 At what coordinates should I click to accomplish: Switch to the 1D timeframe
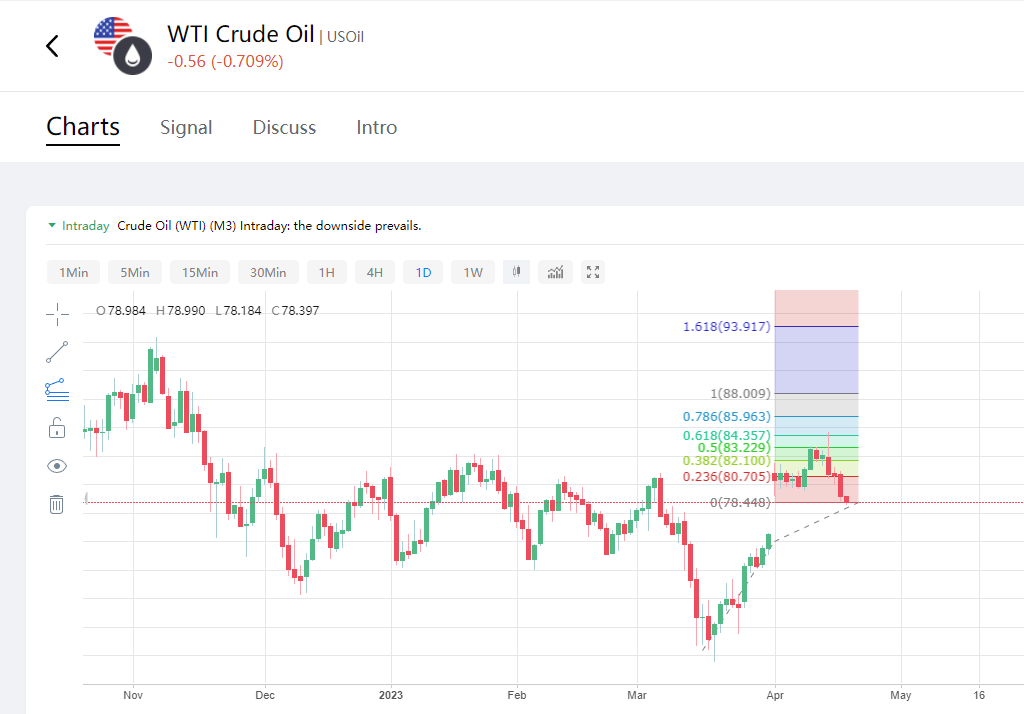point(423,272)
